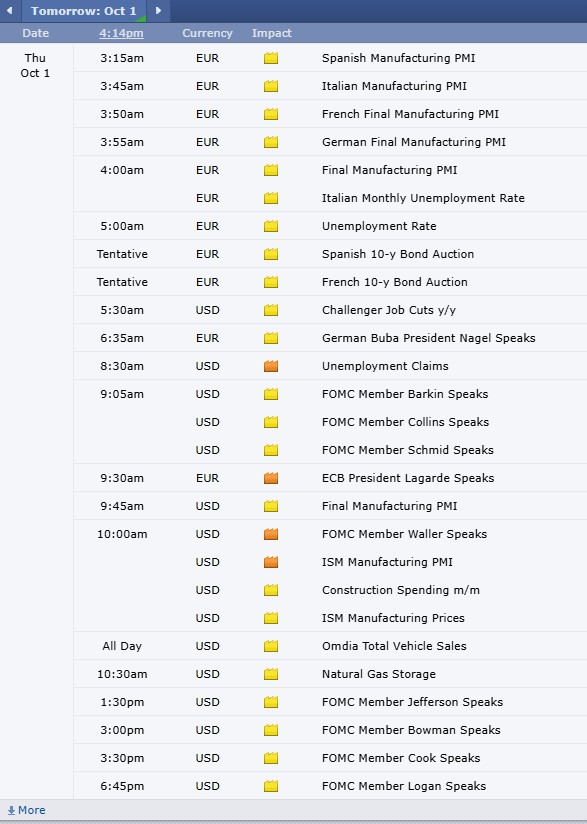This screenshot has height=824, width=587.
Task: Click the Impact column header
Action: pos(272,33)
